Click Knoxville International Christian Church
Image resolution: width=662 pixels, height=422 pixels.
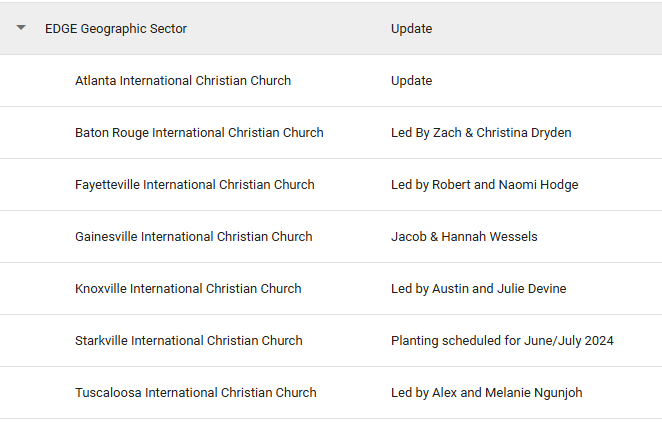click(188, 289)
